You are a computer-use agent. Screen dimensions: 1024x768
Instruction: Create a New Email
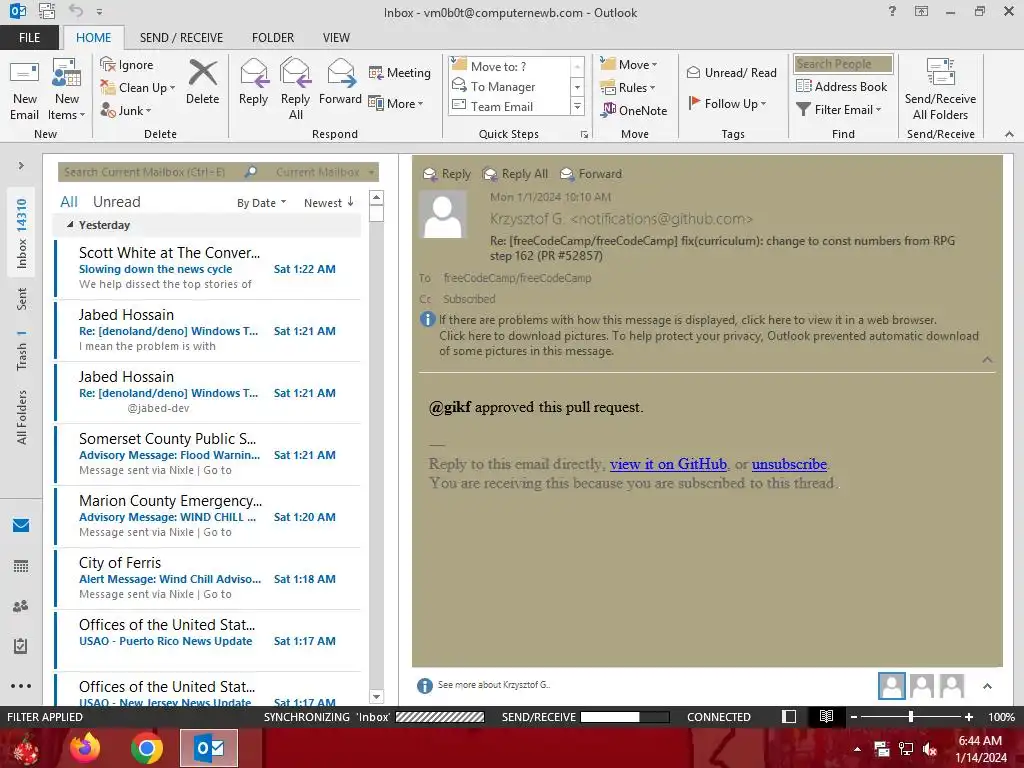[24, 90]
